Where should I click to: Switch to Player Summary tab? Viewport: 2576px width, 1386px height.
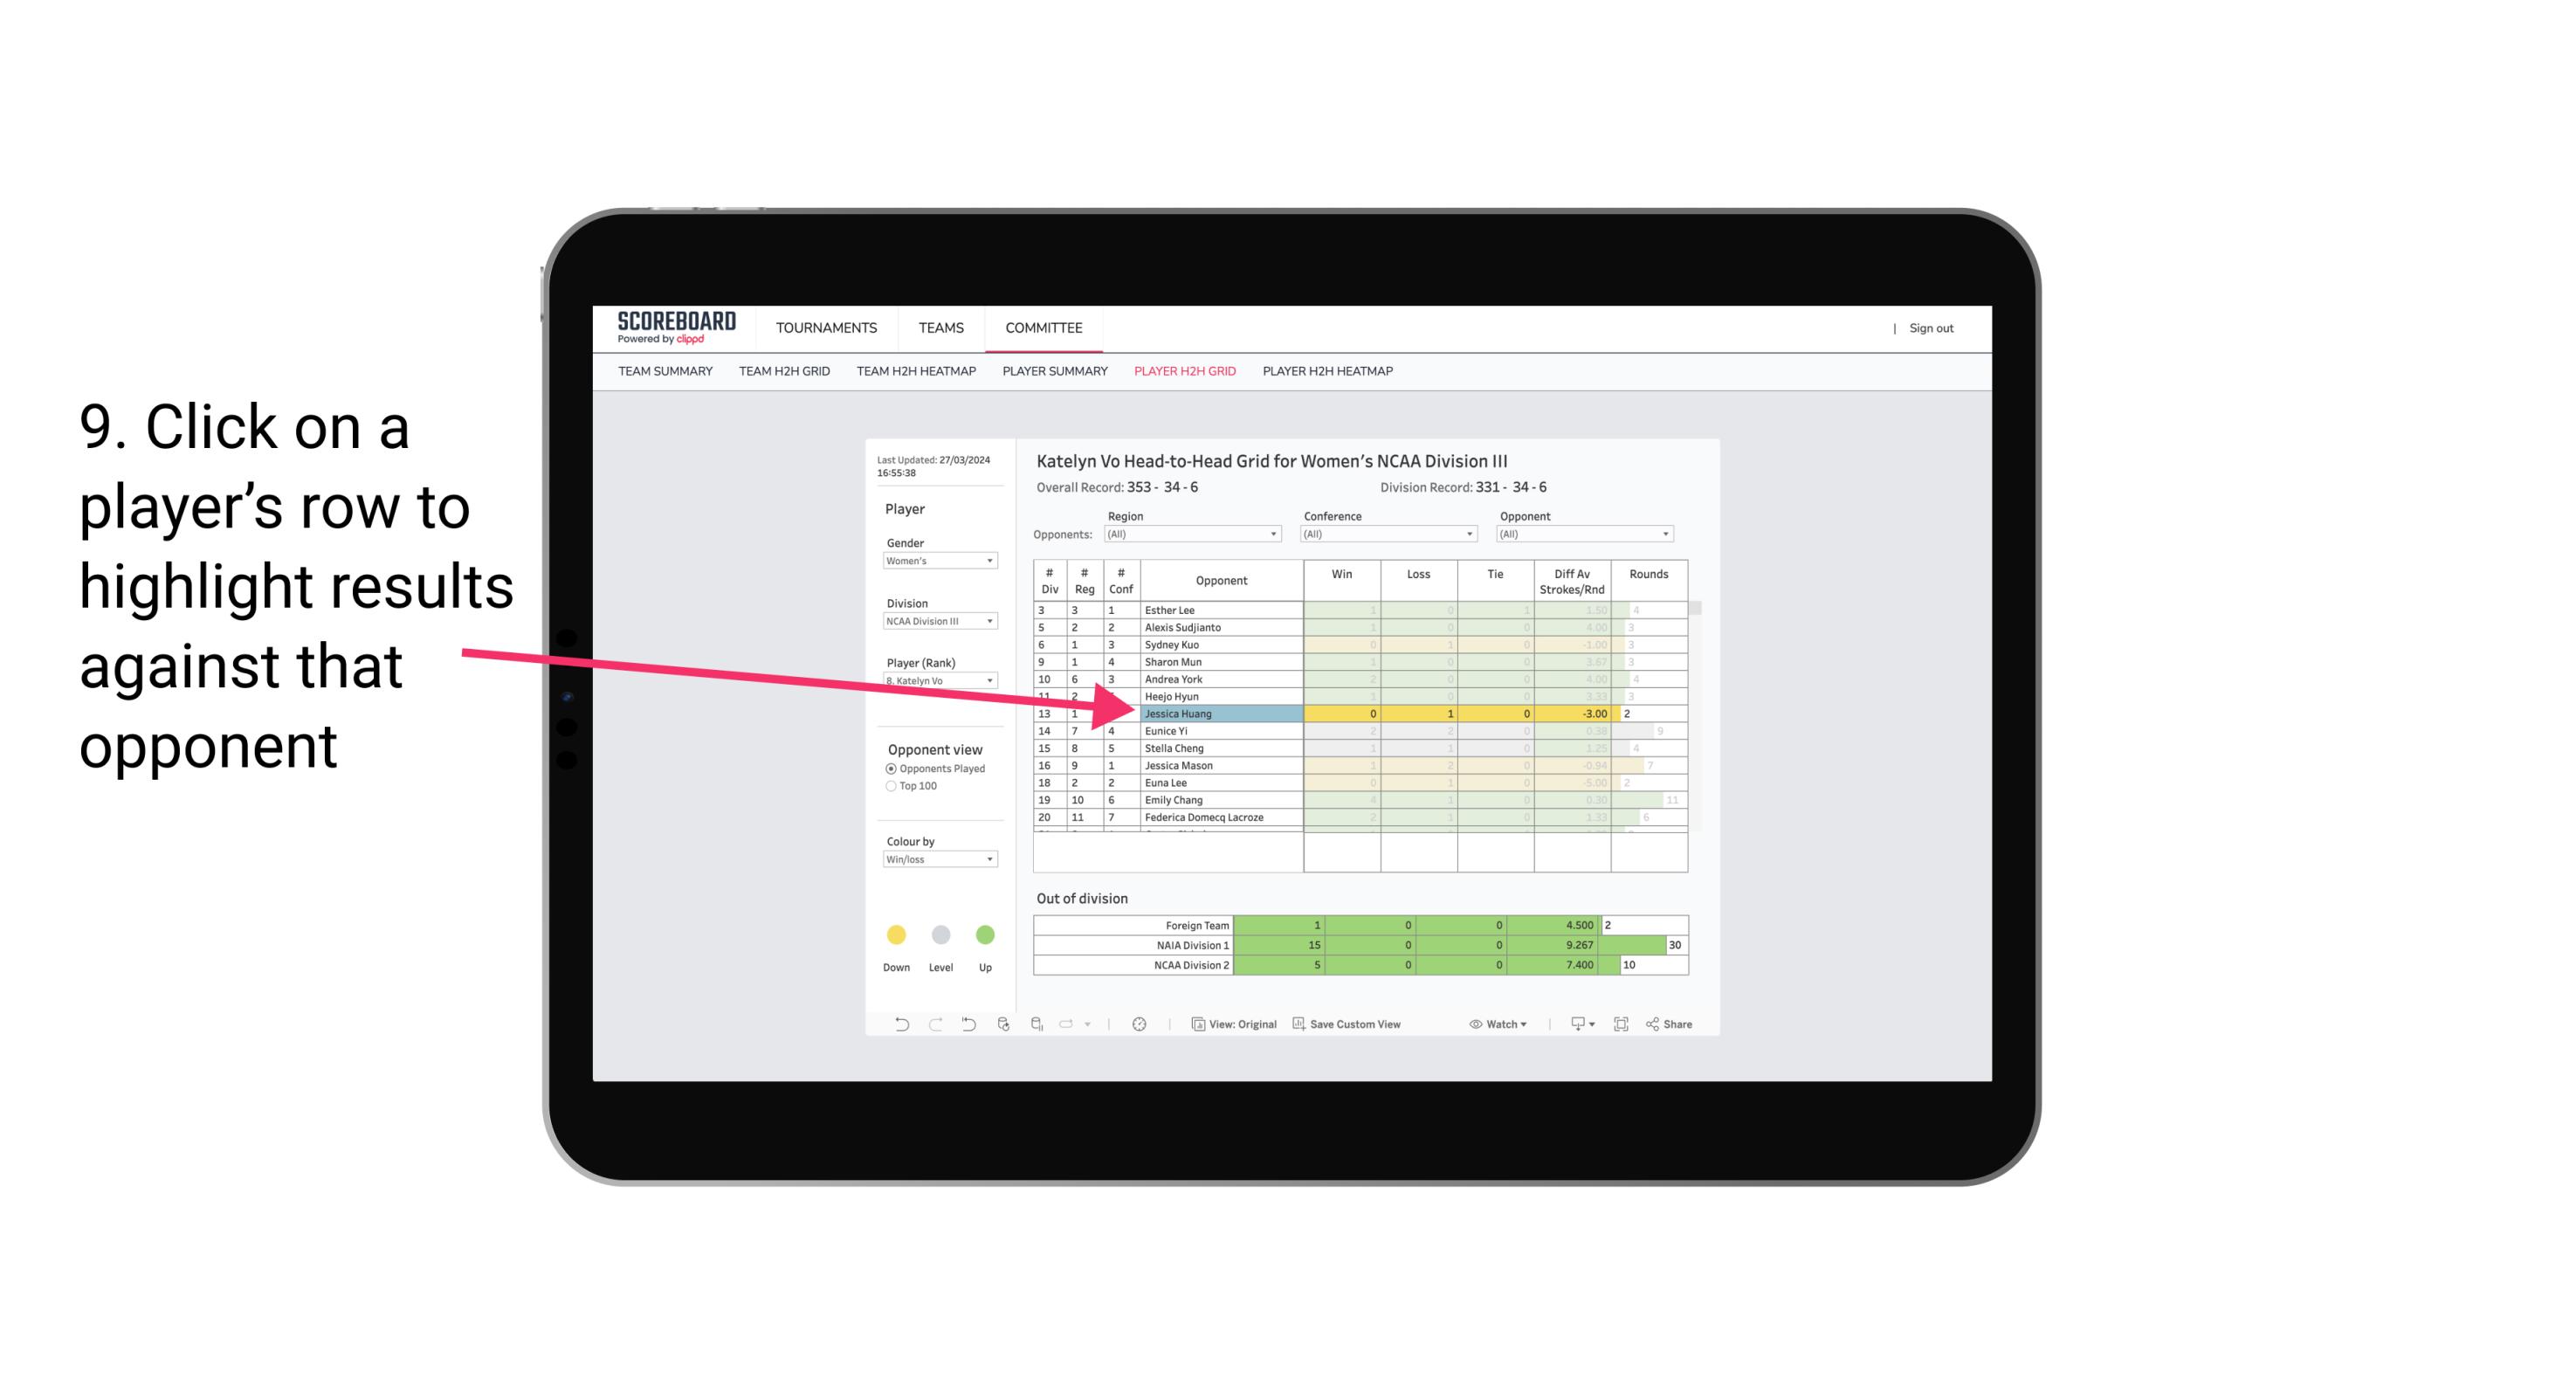tap(1054, 374)
